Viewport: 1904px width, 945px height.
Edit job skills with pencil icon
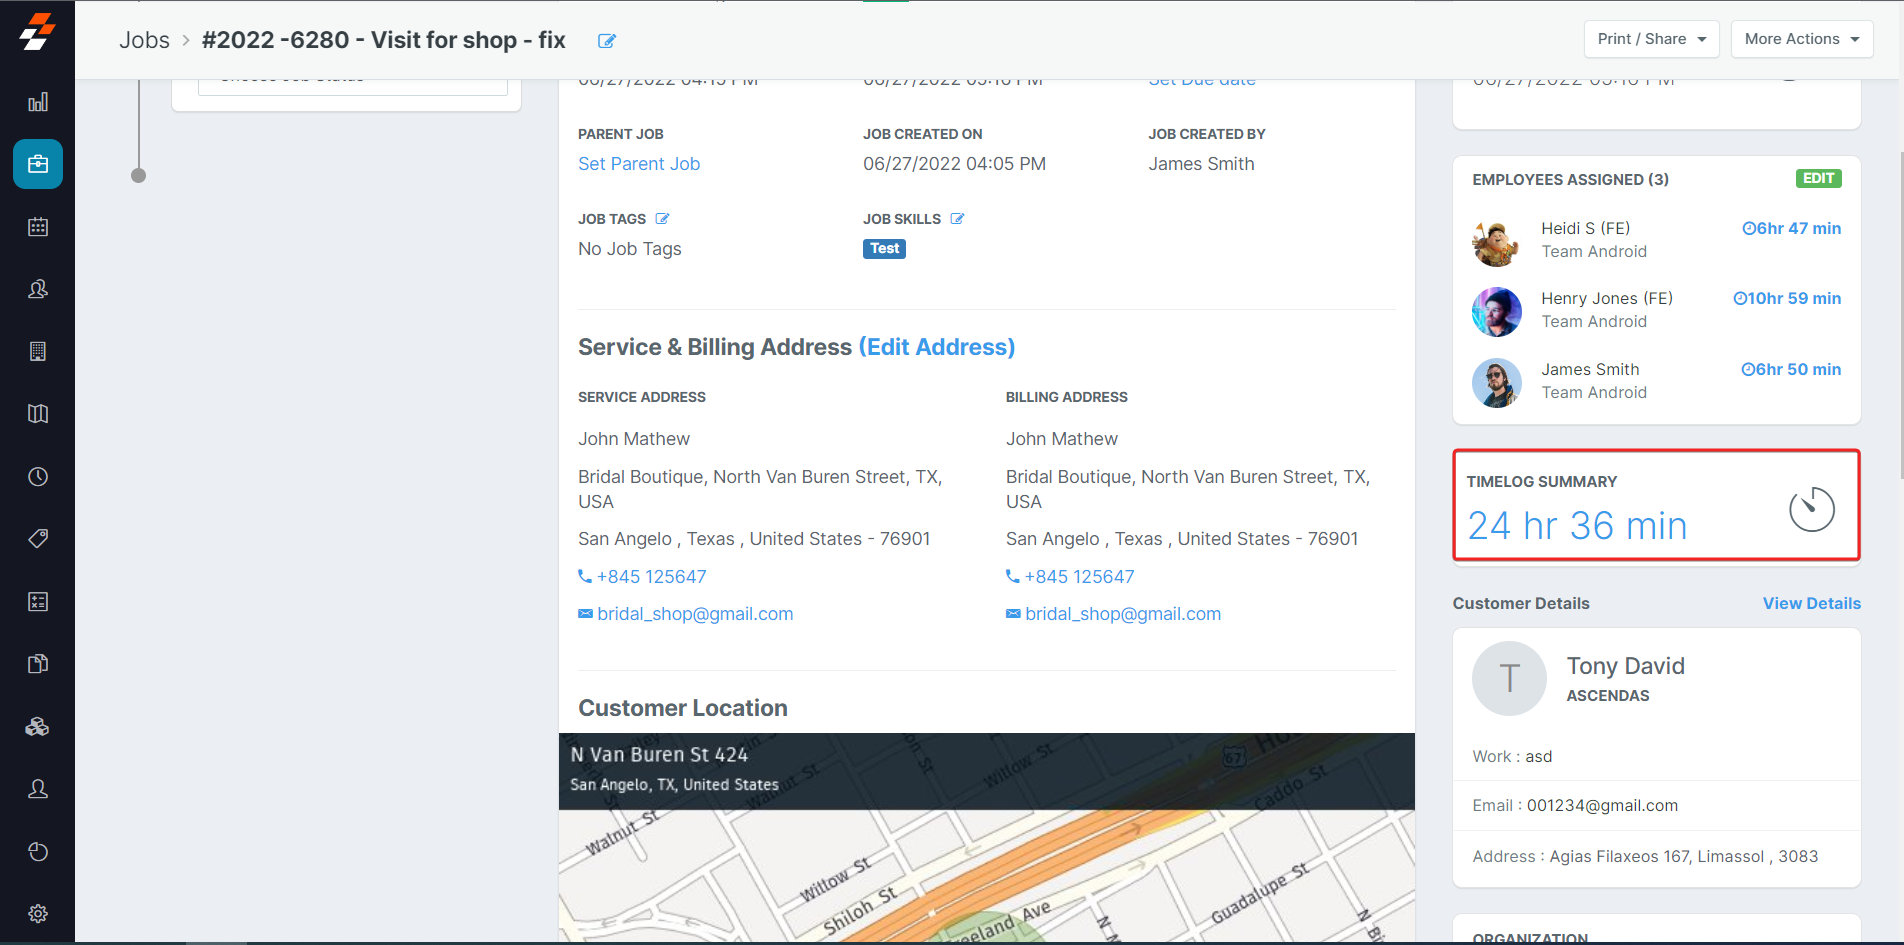pos(957,219)
